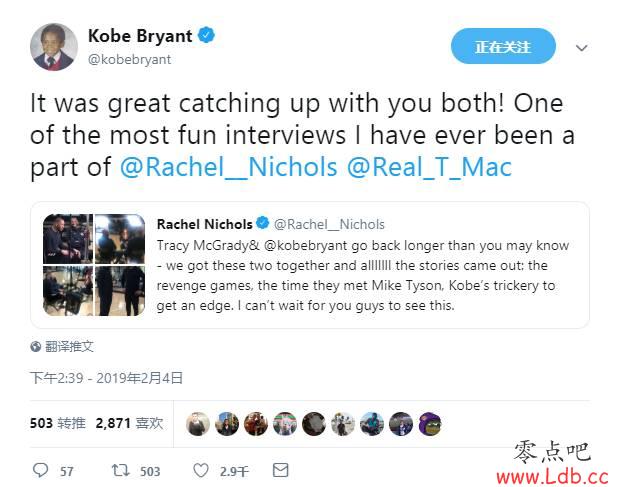Open the top-left quoted tweet photo
Screen dimensions: 618x487
[x=68, y=238]
